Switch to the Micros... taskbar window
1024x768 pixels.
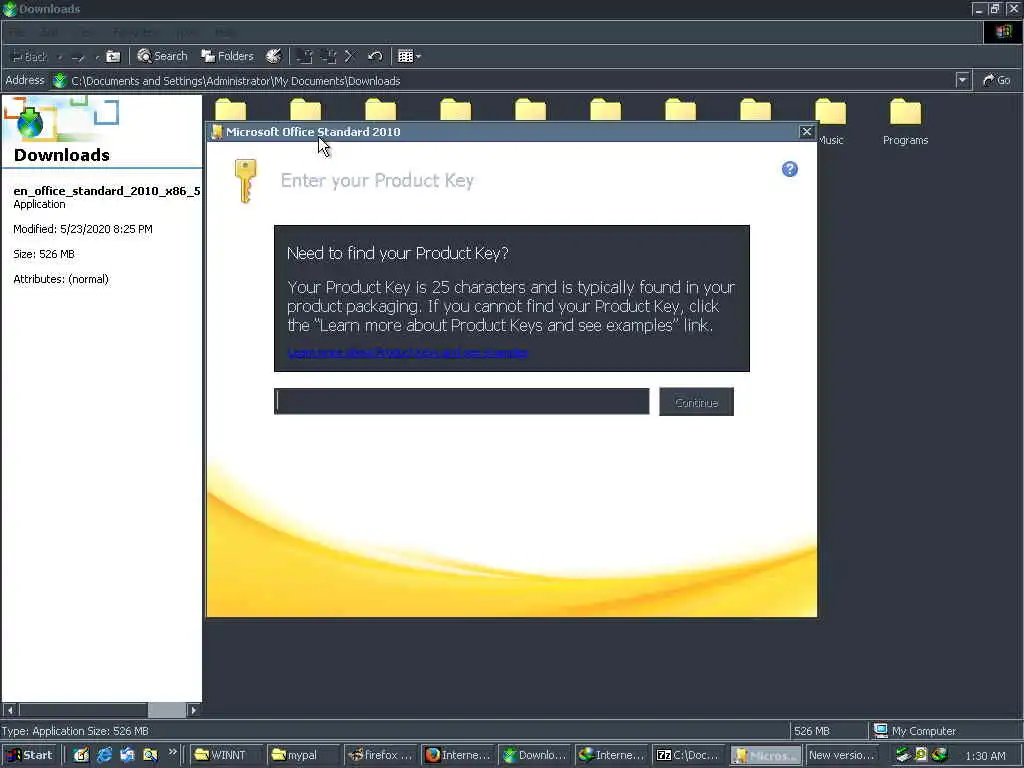(765, 755)
